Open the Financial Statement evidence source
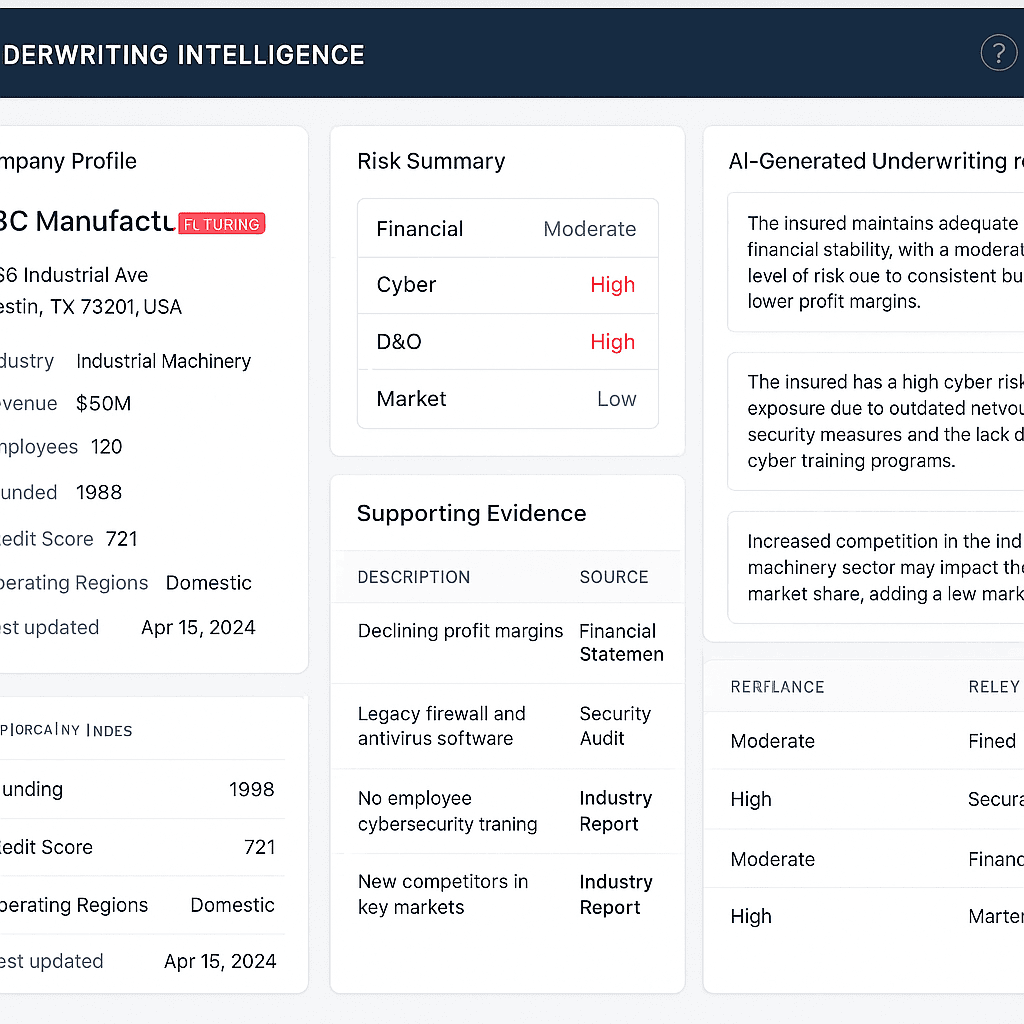Viewport: 1024px width, 1024px height. (x=621, y=643)
